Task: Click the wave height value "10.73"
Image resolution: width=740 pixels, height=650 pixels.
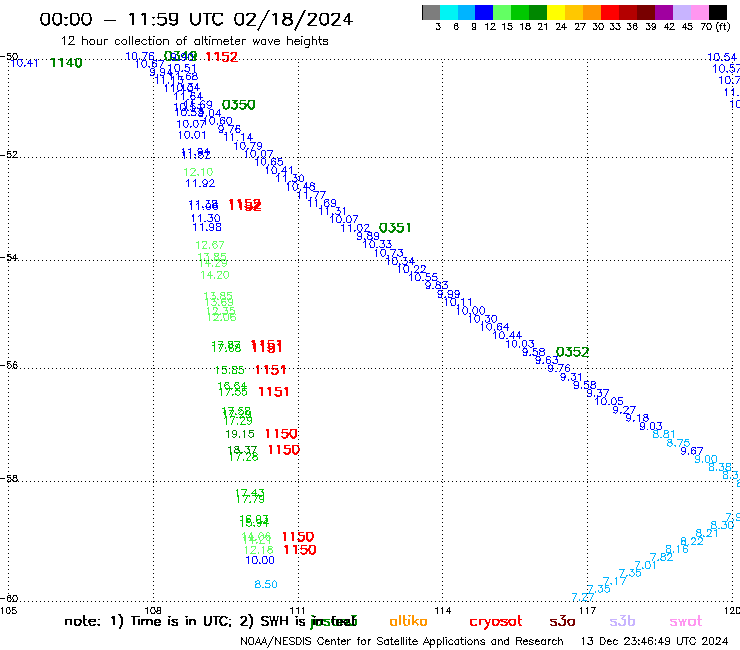Action: pos(389,253)
